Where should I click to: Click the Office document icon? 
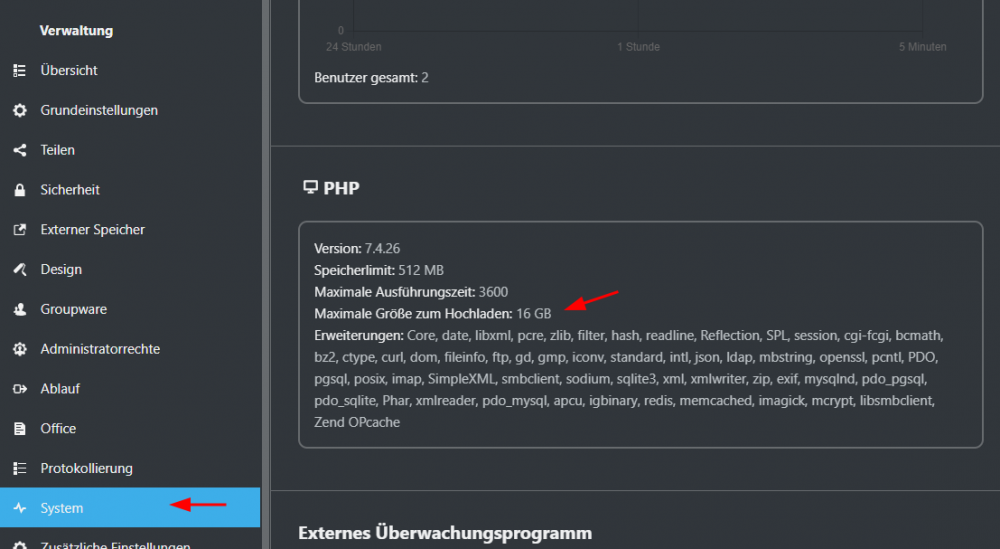pos(20,428)
